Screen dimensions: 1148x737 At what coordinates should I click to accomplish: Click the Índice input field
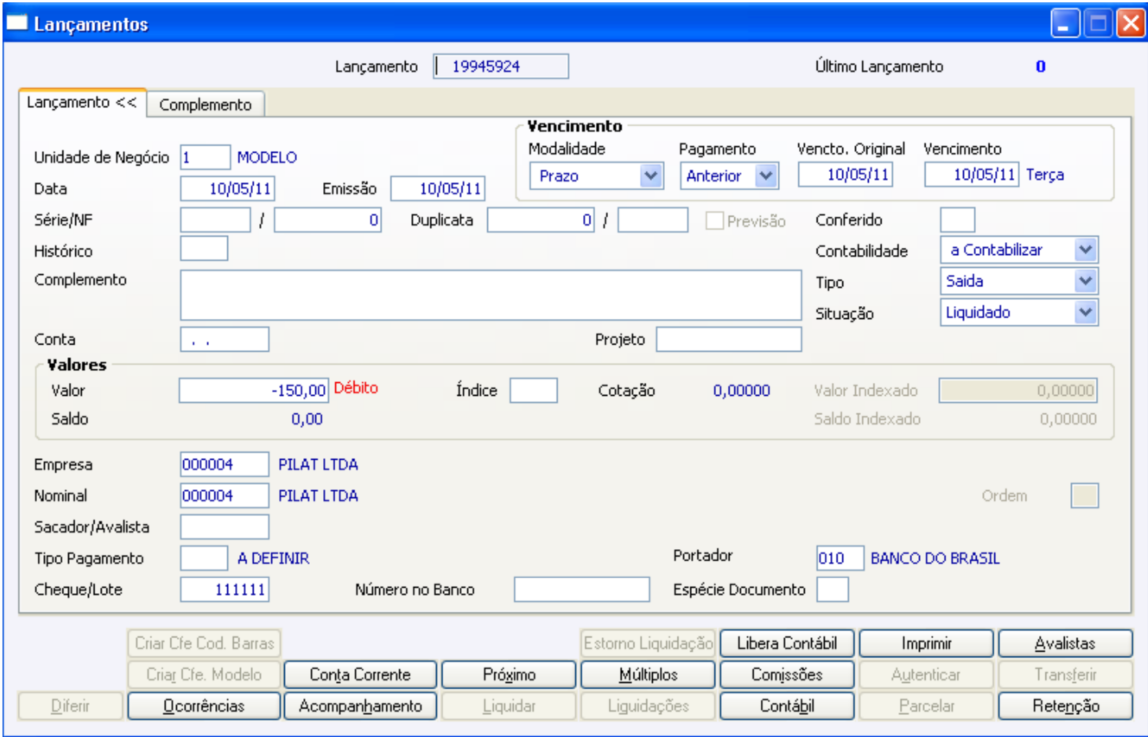(534, 390)
